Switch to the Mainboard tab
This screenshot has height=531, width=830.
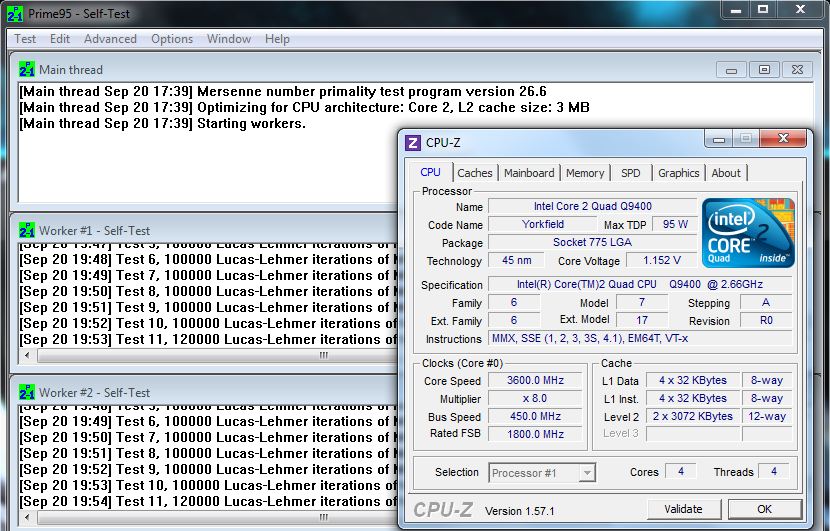529,173
